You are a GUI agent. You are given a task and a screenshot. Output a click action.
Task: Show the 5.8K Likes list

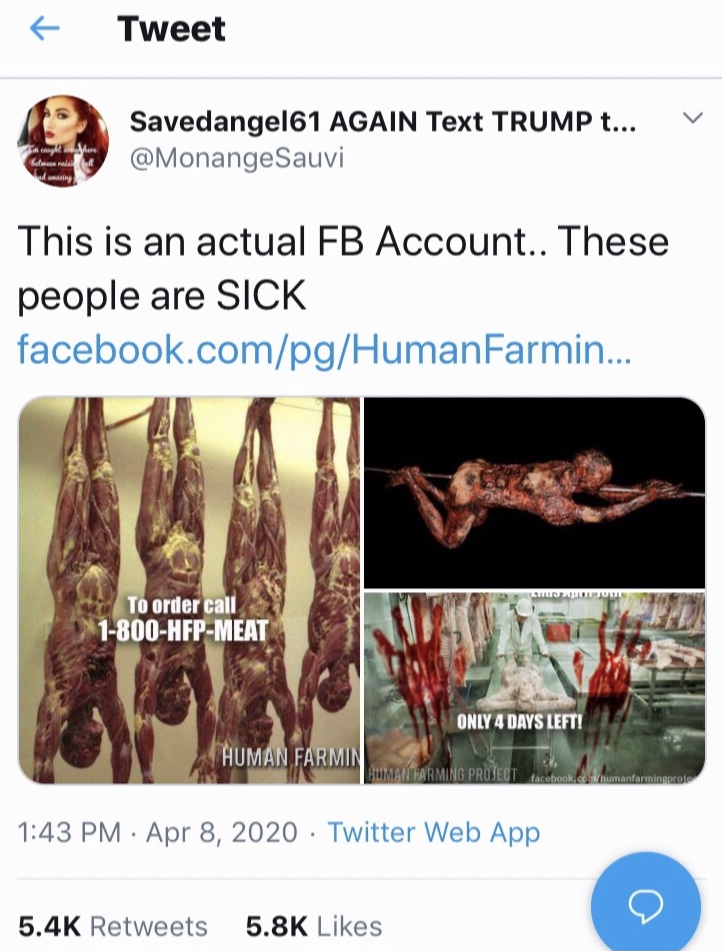coord(314,926)
